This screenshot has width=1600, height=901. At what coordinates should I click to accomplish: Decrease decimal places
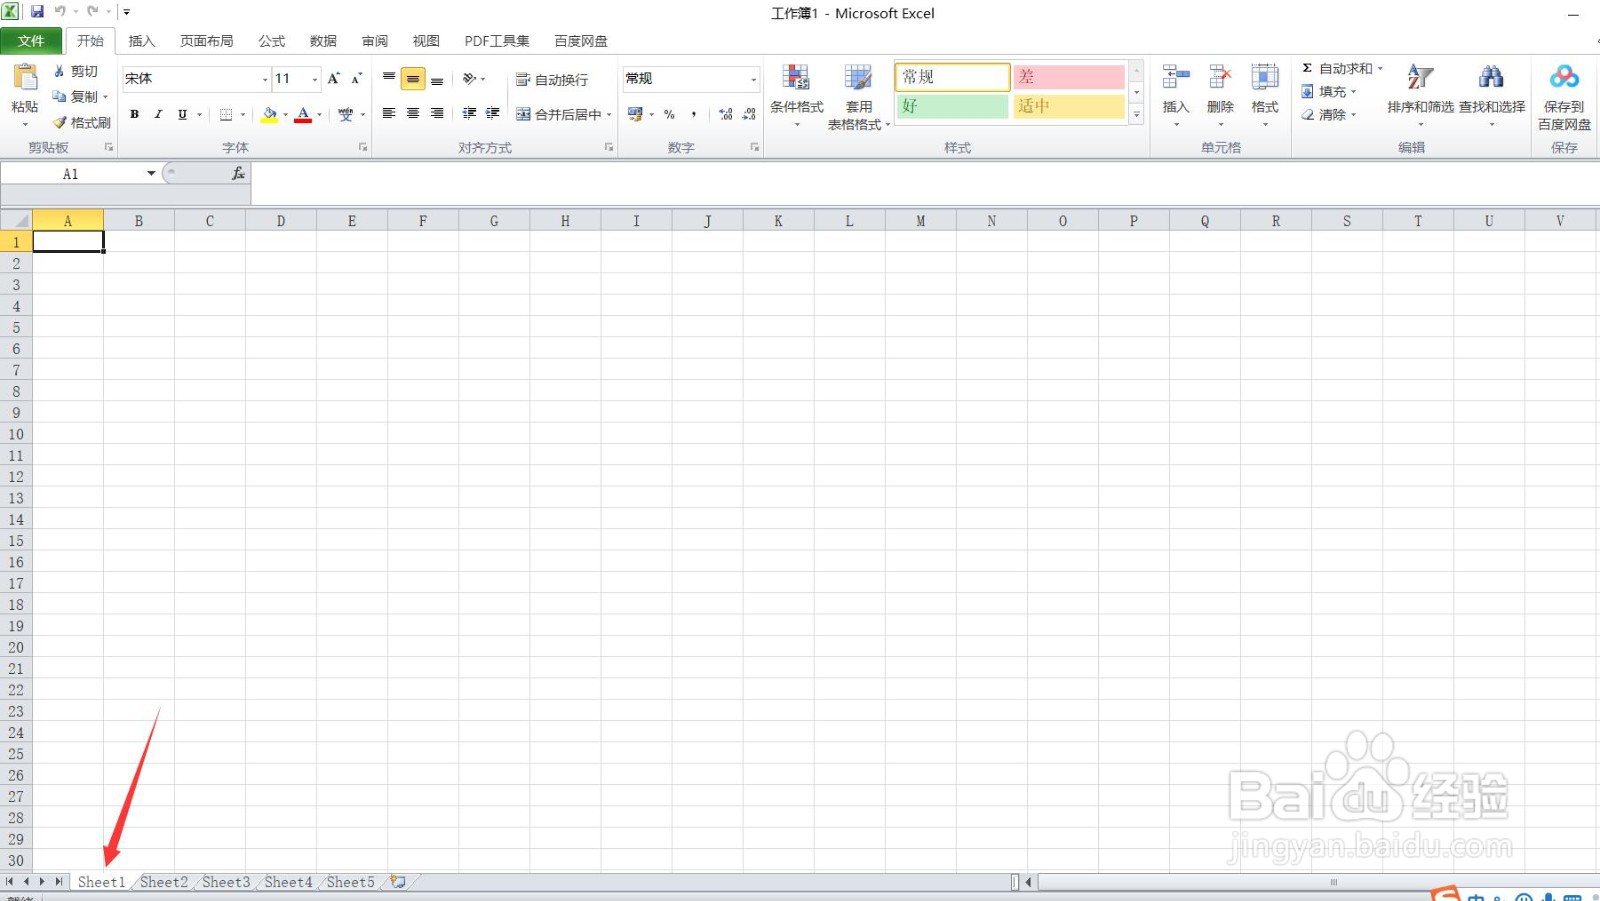750,114
